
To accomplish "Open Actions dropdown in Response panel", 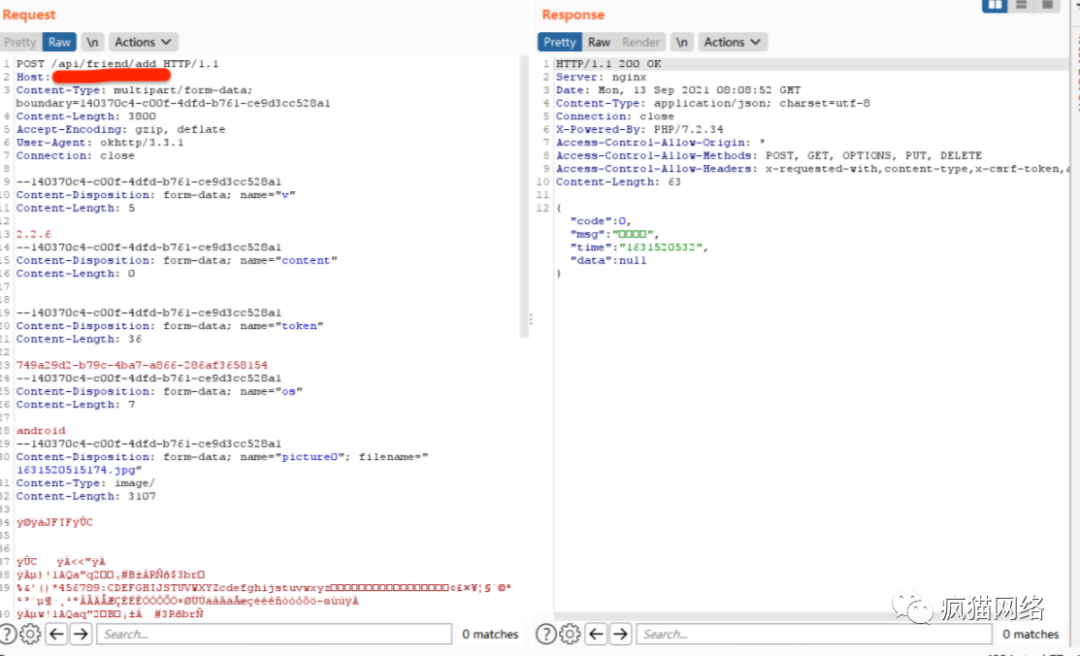I will coord(732,42).
